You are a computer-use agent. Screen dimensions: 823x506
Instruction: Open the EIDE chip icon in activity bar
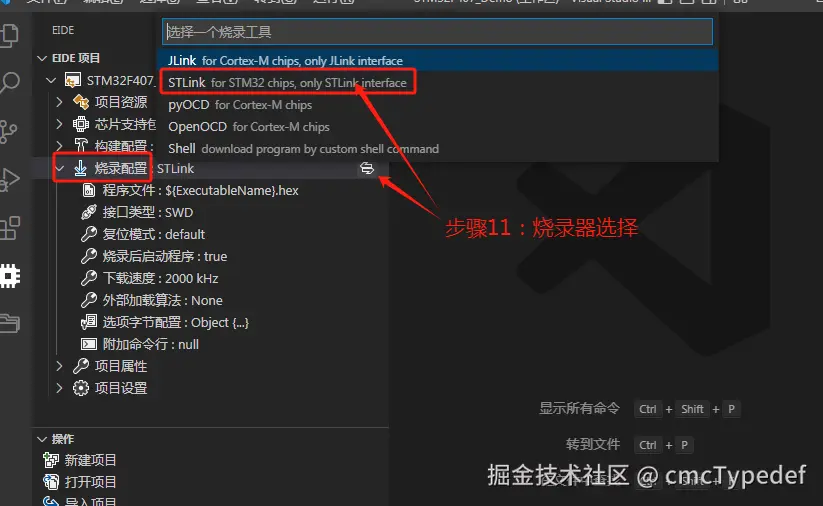point(9,276)
